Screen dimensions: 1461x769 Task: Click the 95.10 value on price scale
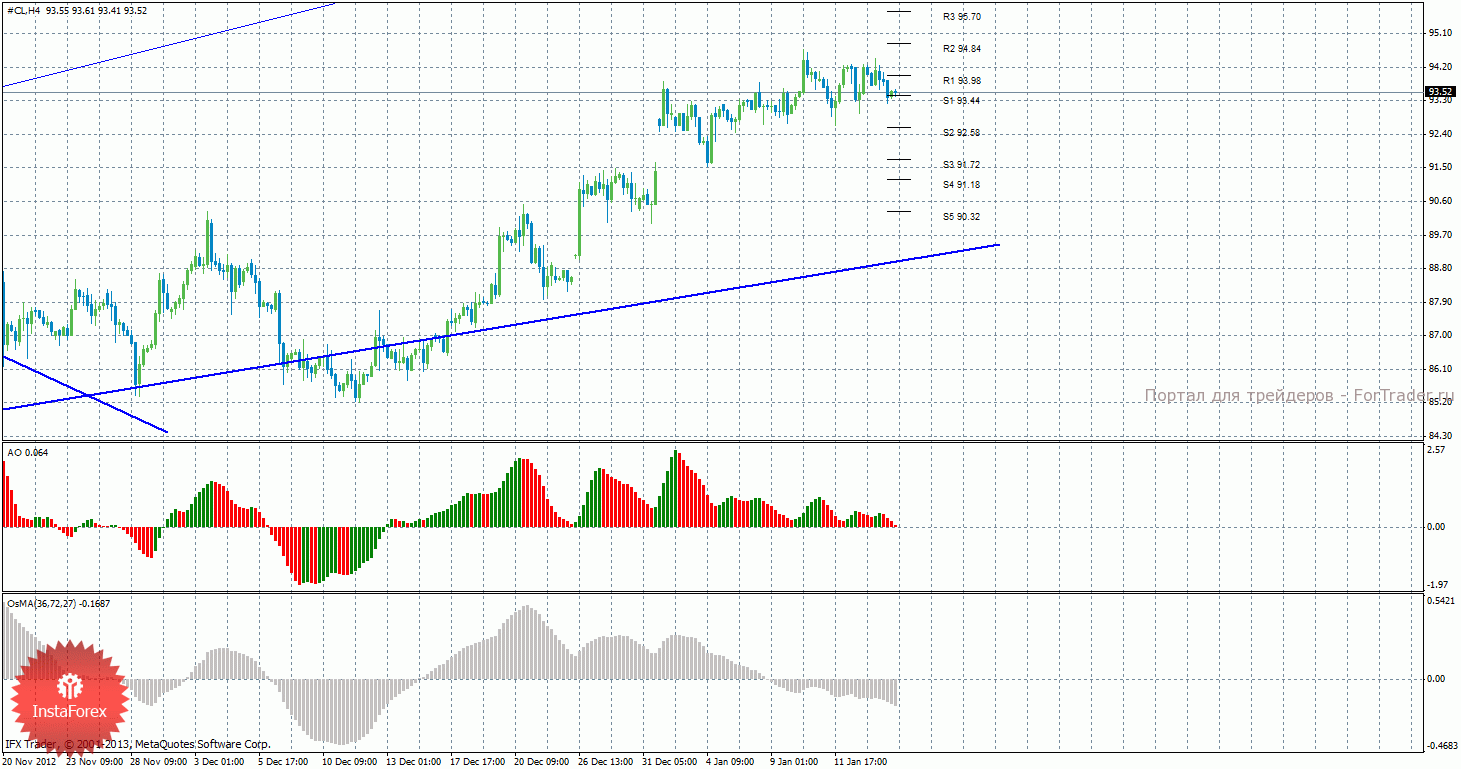[x=1440, y=33]
